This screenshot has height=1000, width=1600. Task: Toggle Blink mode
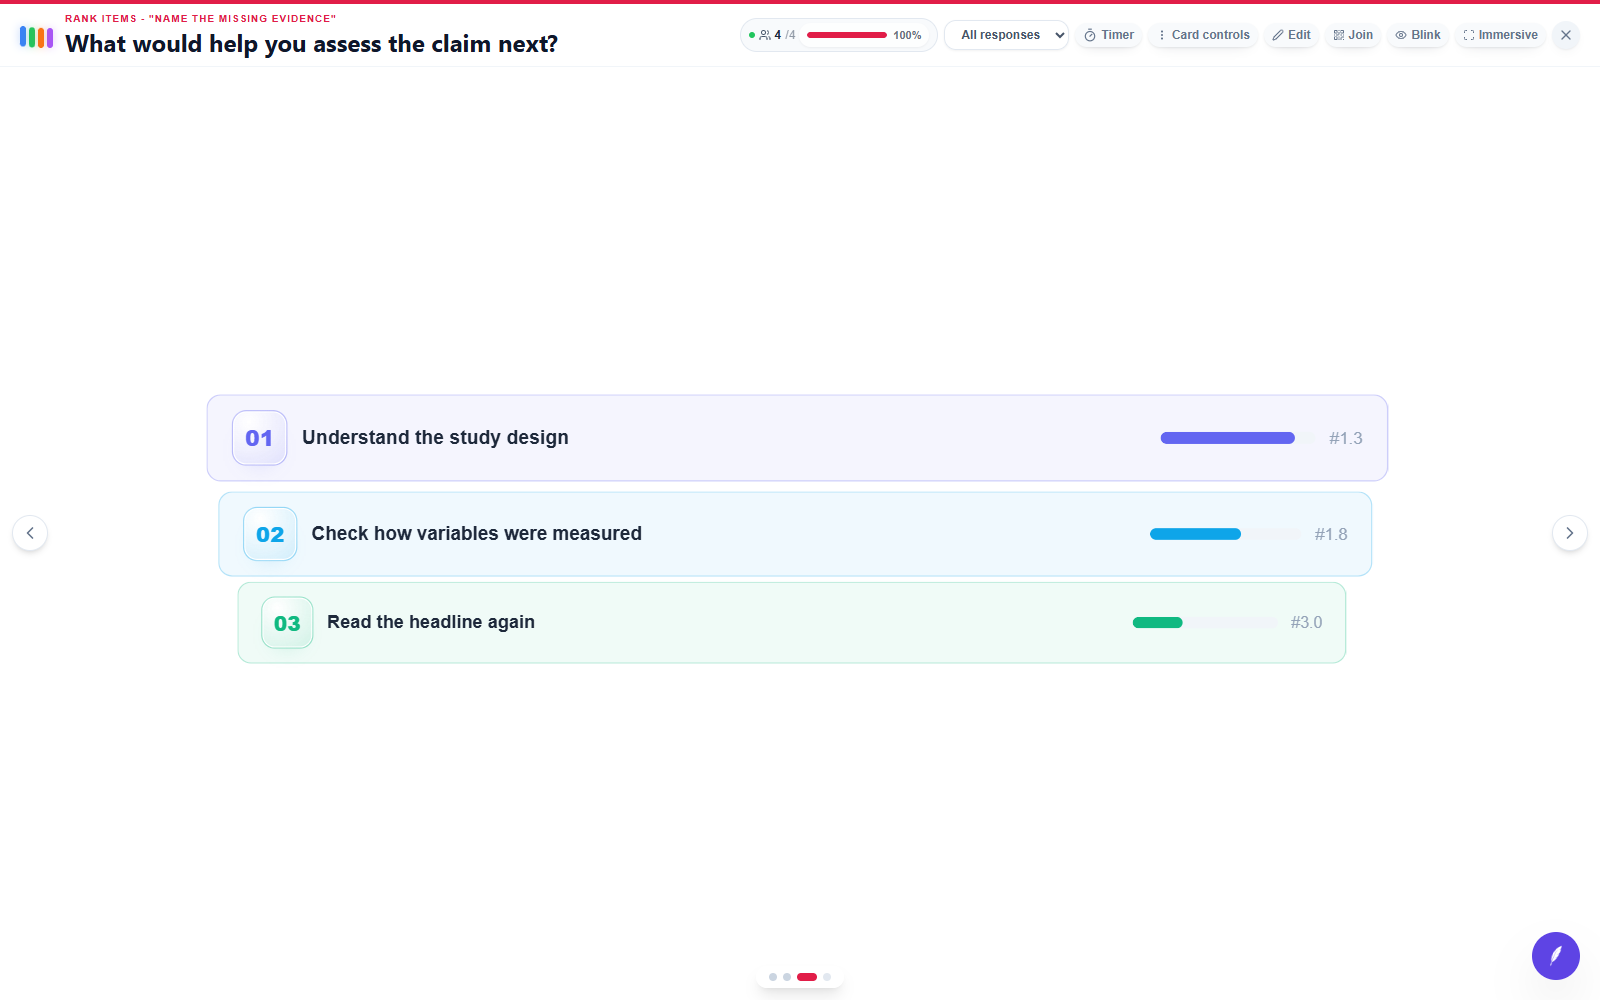pyautogui.click(x=1418, y=35)
